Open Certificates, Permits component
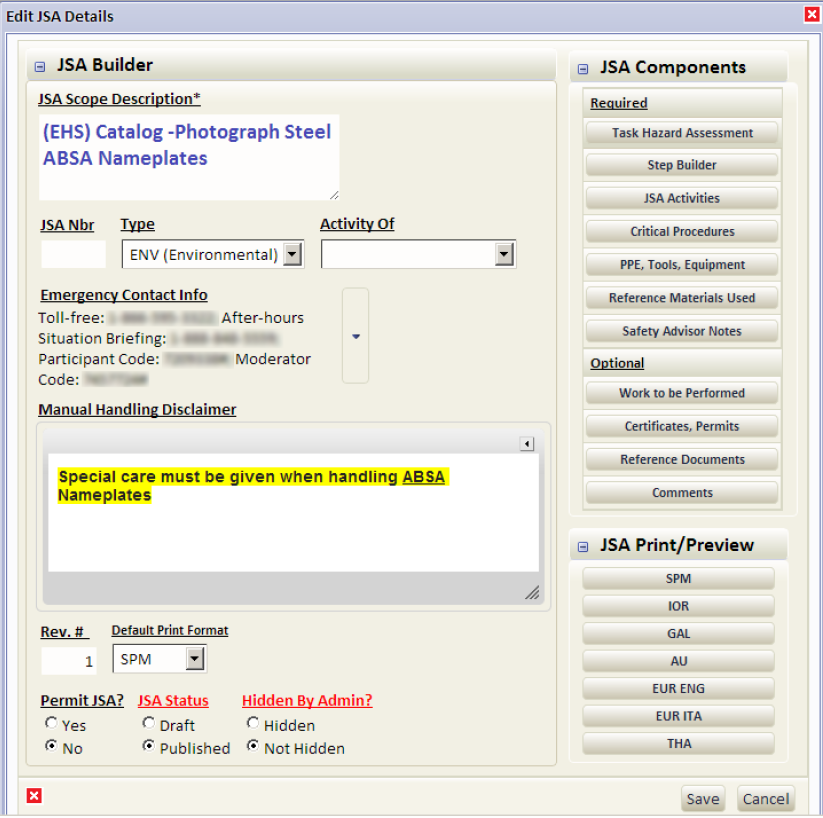Screen dimensions: 823x818 (682, 426)
